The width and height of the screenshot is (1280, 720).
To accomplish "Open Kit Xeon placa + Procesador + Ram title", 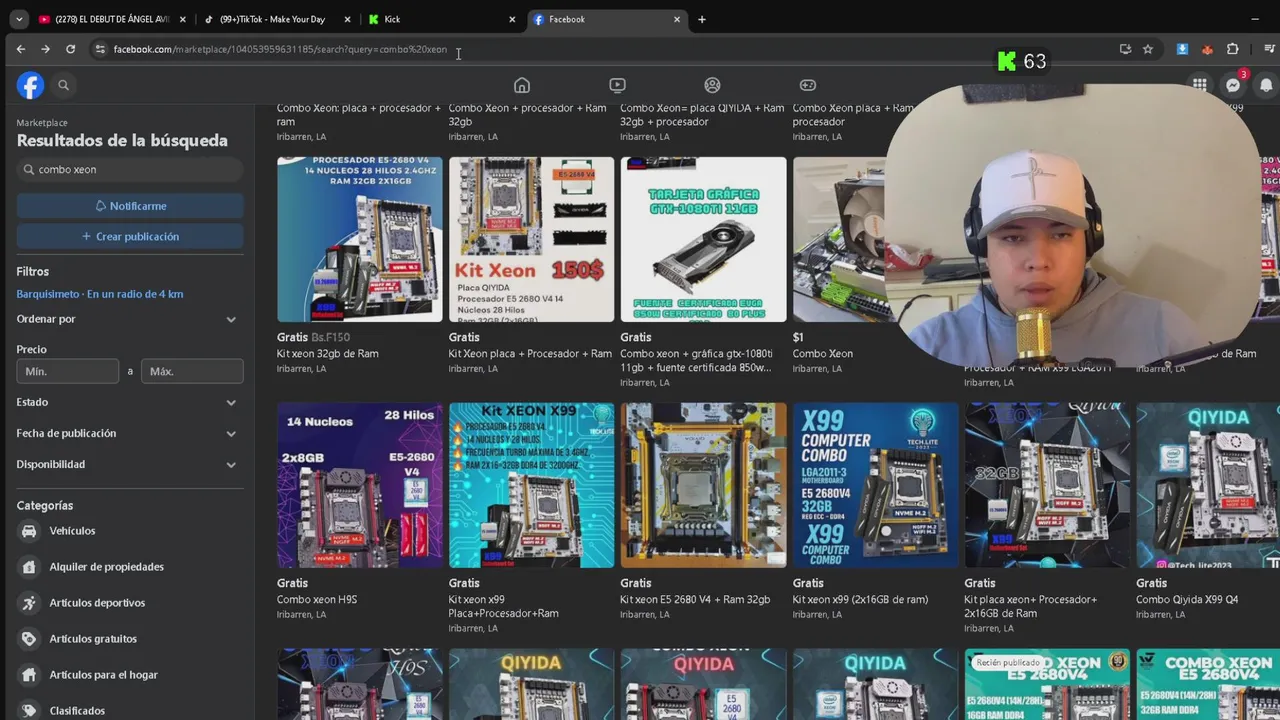I will pyautogui.click(x=530, y=353).
